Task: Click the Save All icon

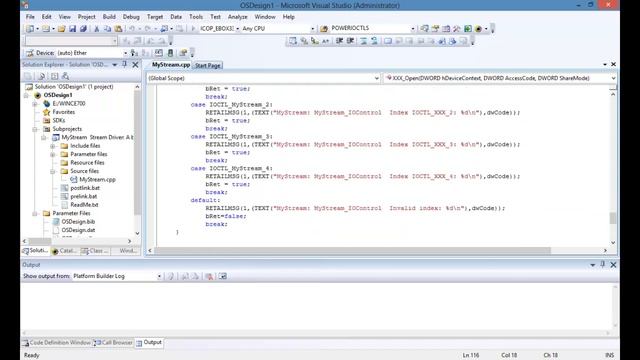Action: pos(83,29)
